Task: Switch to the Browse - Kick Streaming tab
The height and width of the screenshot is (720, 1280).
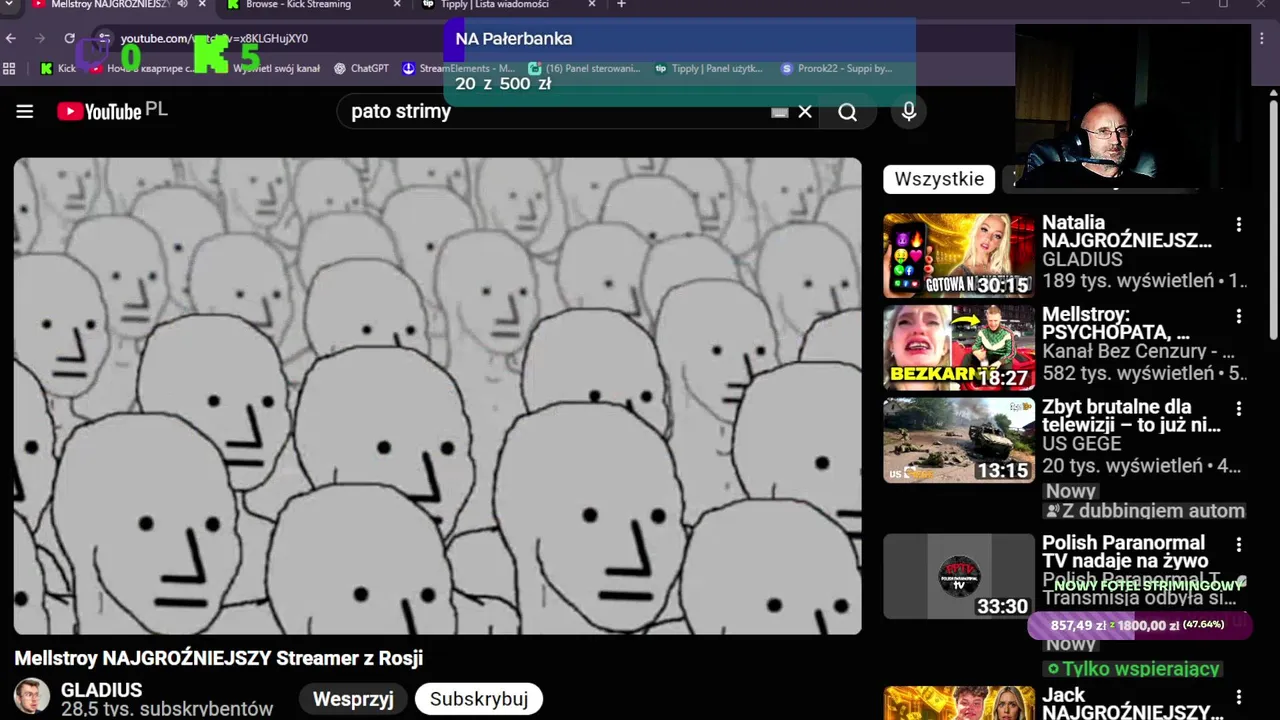Action: [x=310, y=5]
